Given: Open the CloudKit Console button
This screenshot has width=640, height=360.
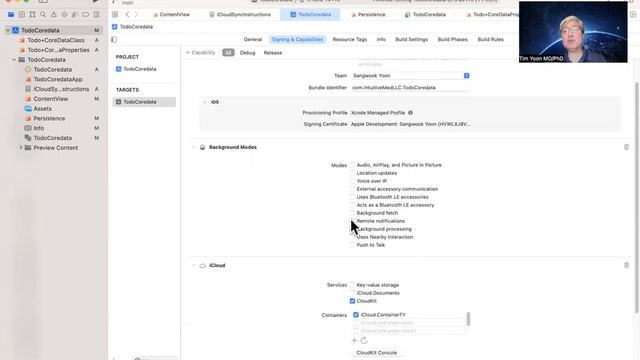Looking at the screenshot, I should pyautogui.click(x=376, y=353).
